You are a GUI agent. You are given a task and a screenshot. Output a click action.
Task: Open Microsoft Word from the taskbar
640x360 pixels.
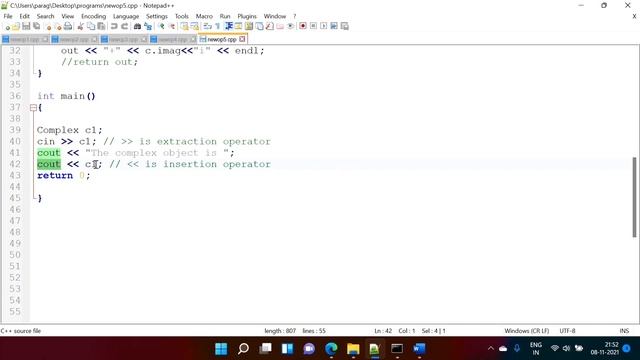(x=419, y=349)
